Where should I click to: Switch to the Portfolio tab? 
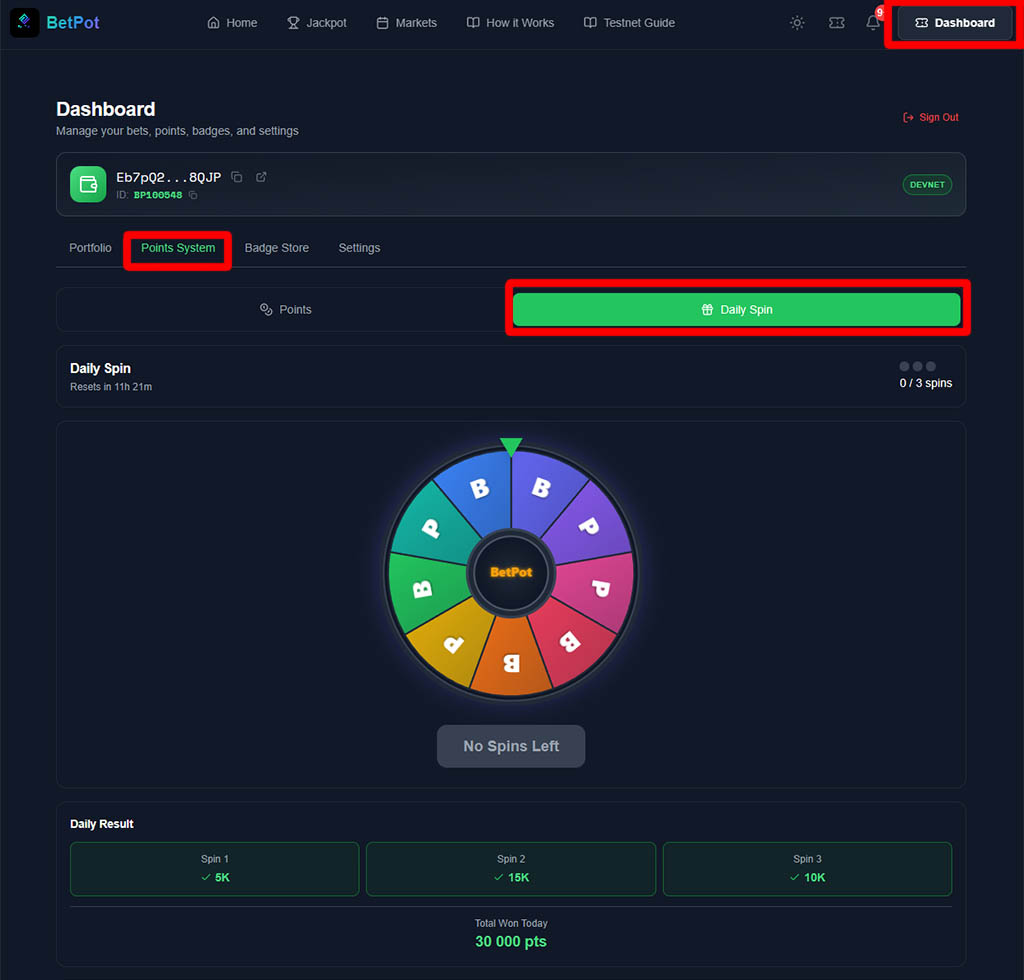click(90, 248)
